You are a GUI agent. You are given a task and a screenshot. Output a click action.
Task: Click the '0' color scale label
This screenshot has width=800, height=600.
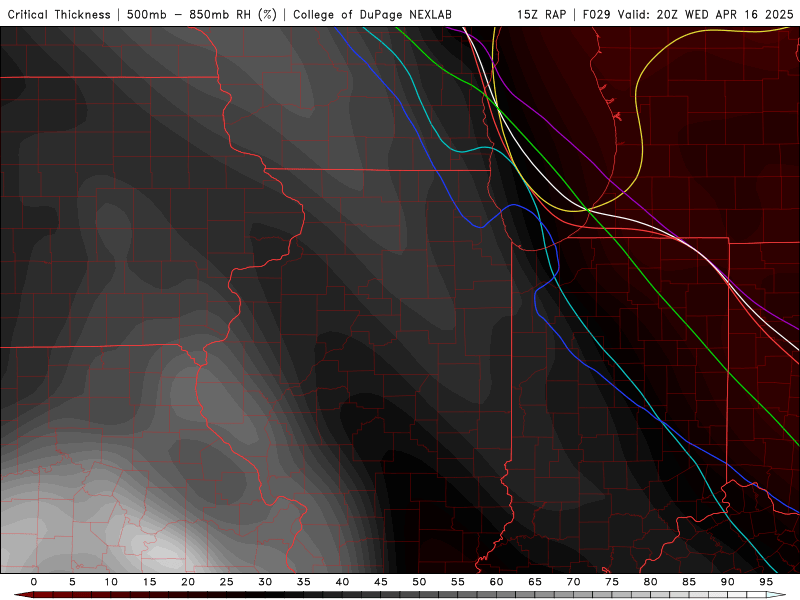coord(34,582)
